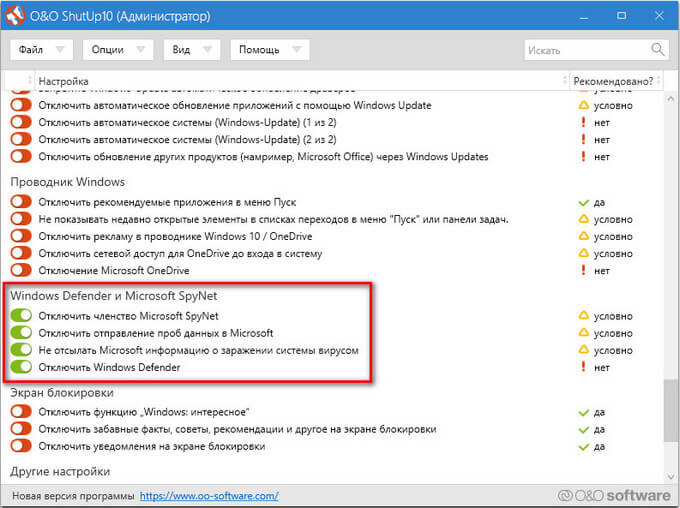Click warning triangle for Microsoft SpyNet membership
The width and height of the screenshot is (680, 508).
tap(584, 316)
